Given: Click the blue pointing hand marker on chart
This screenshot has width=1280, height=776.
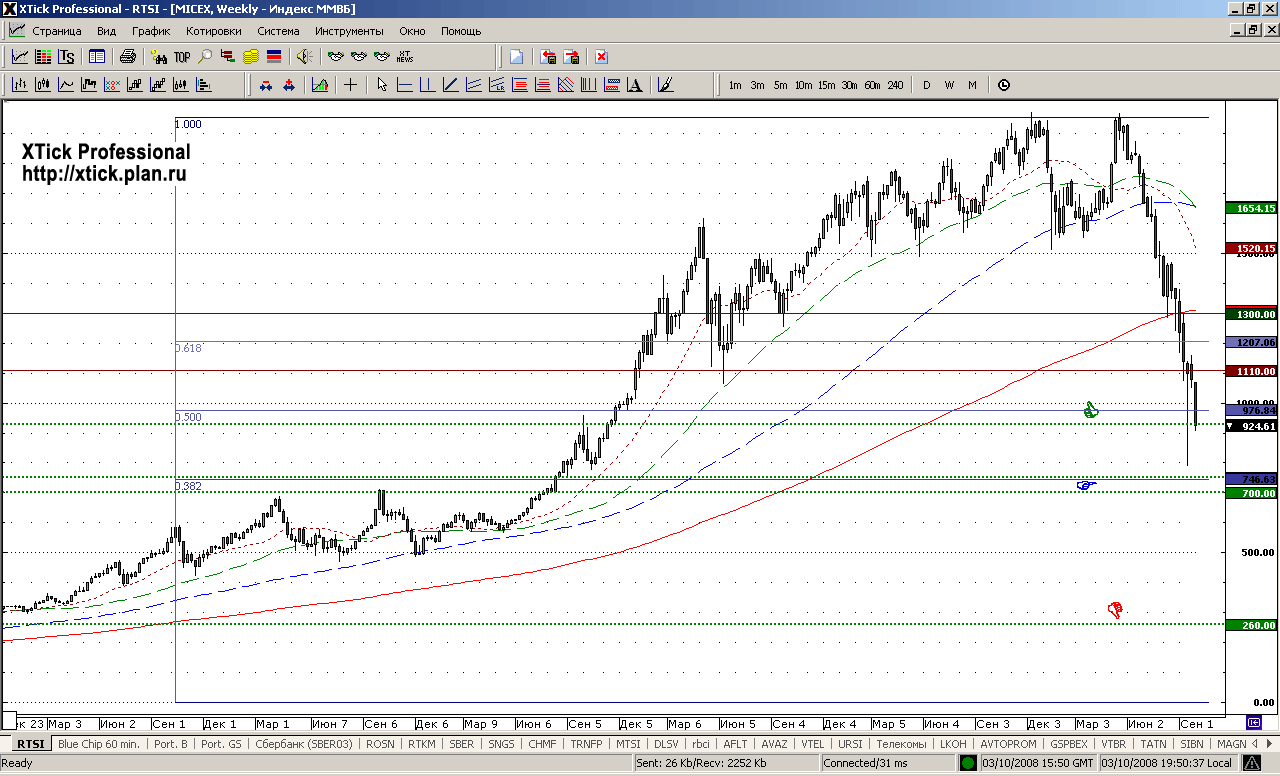Looking at the screenshot, I should pyautogui.click(x=1087, y=485).
